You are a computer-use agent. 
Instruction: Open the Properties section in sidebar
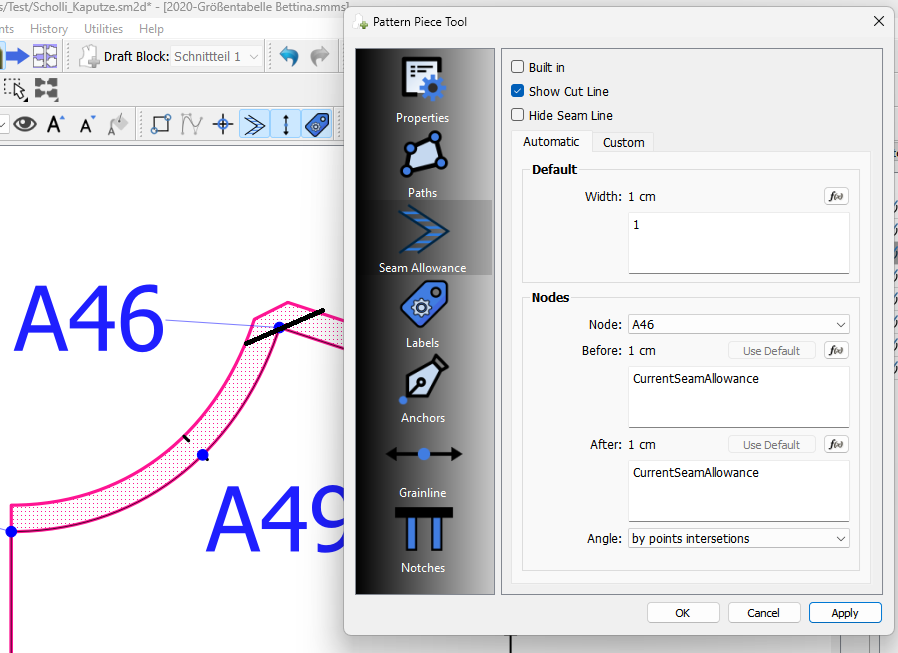pos(422,90)
